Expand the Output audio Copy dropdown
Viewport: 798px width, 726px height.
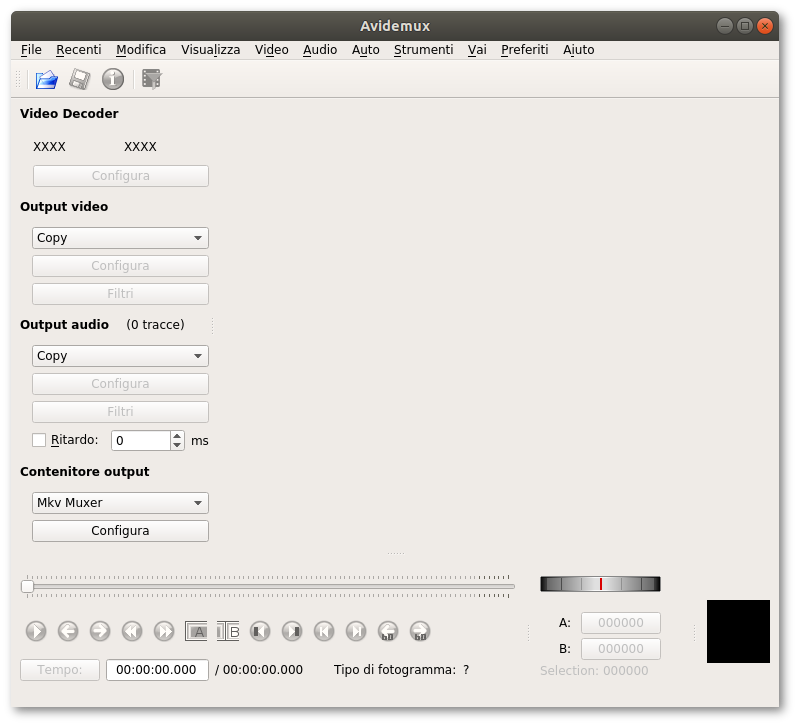coord(120,356)
